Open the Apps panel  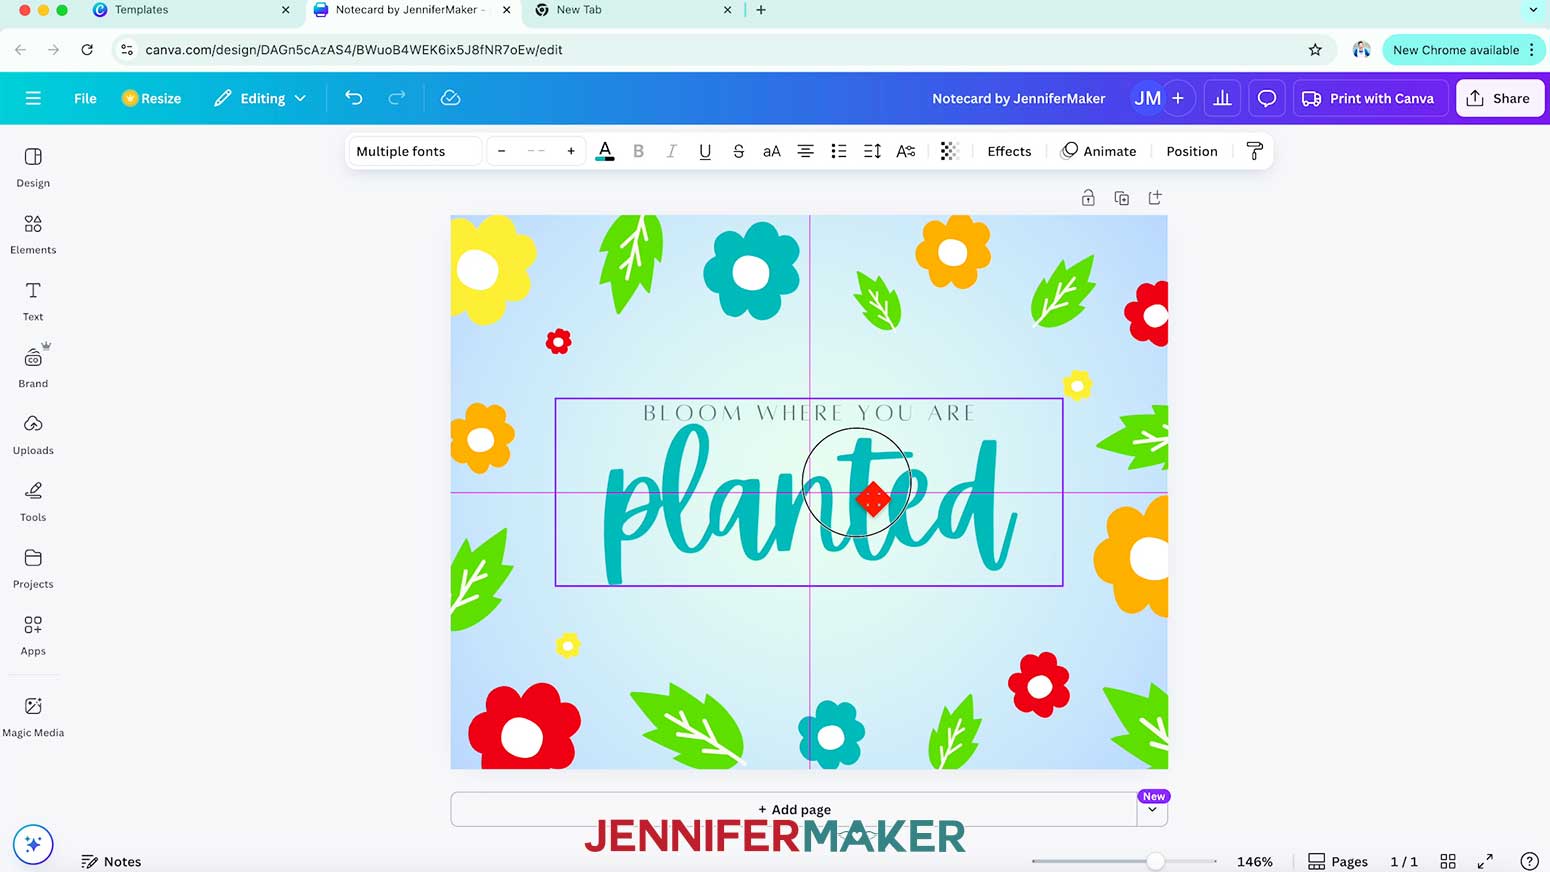click(33, 635)
